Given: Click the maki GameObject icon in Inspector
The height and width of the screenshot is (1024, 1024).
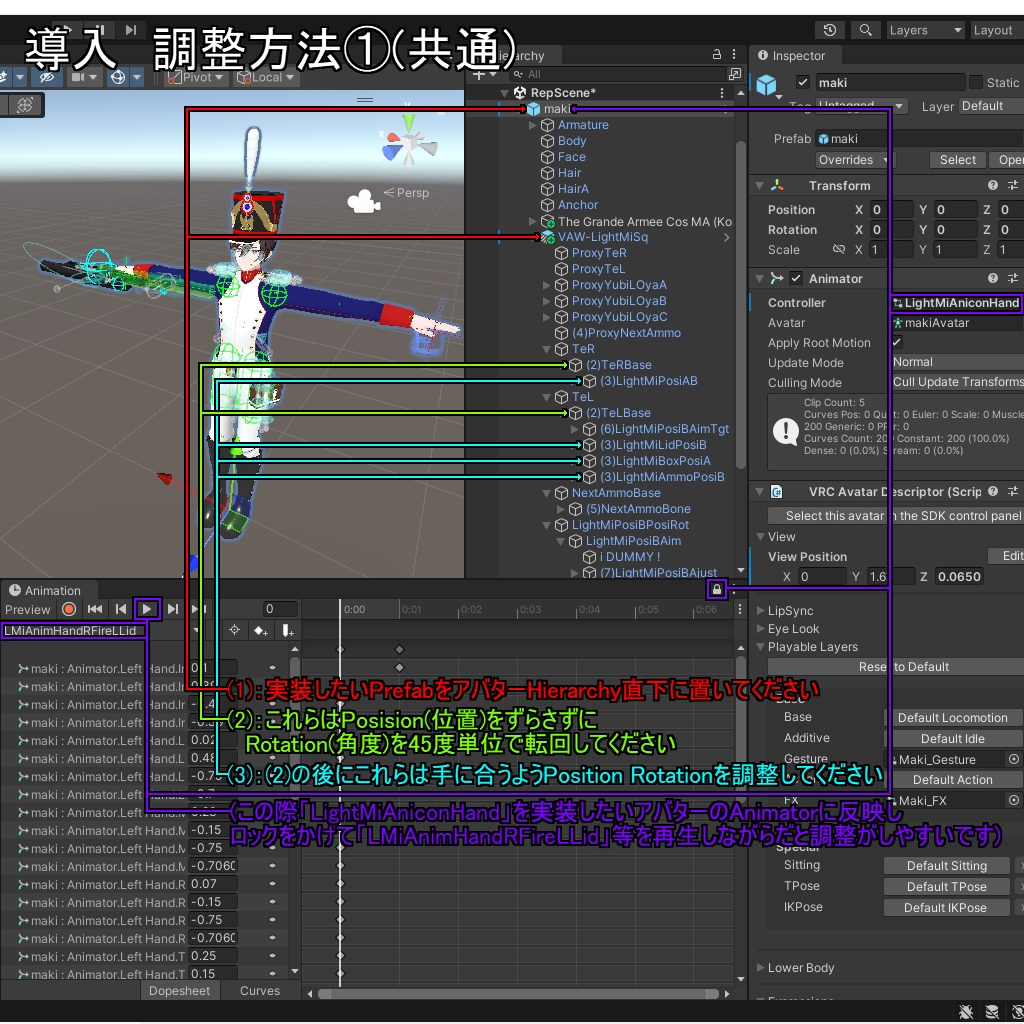Looking at the screenshot, I should [767, 85].
